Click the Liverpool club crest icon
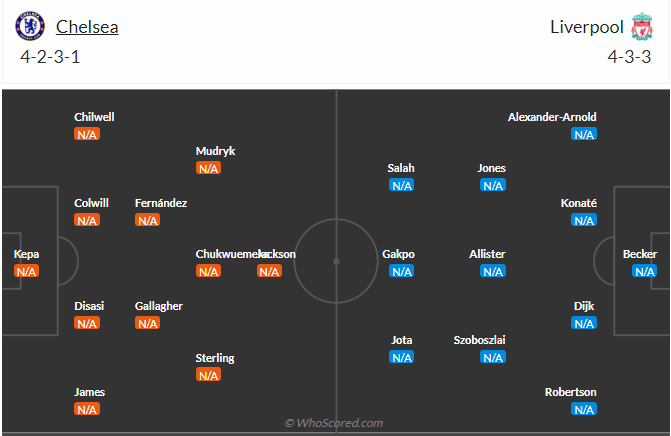The width and height of the screenshot is (671, 436). (x=641, y=27)
